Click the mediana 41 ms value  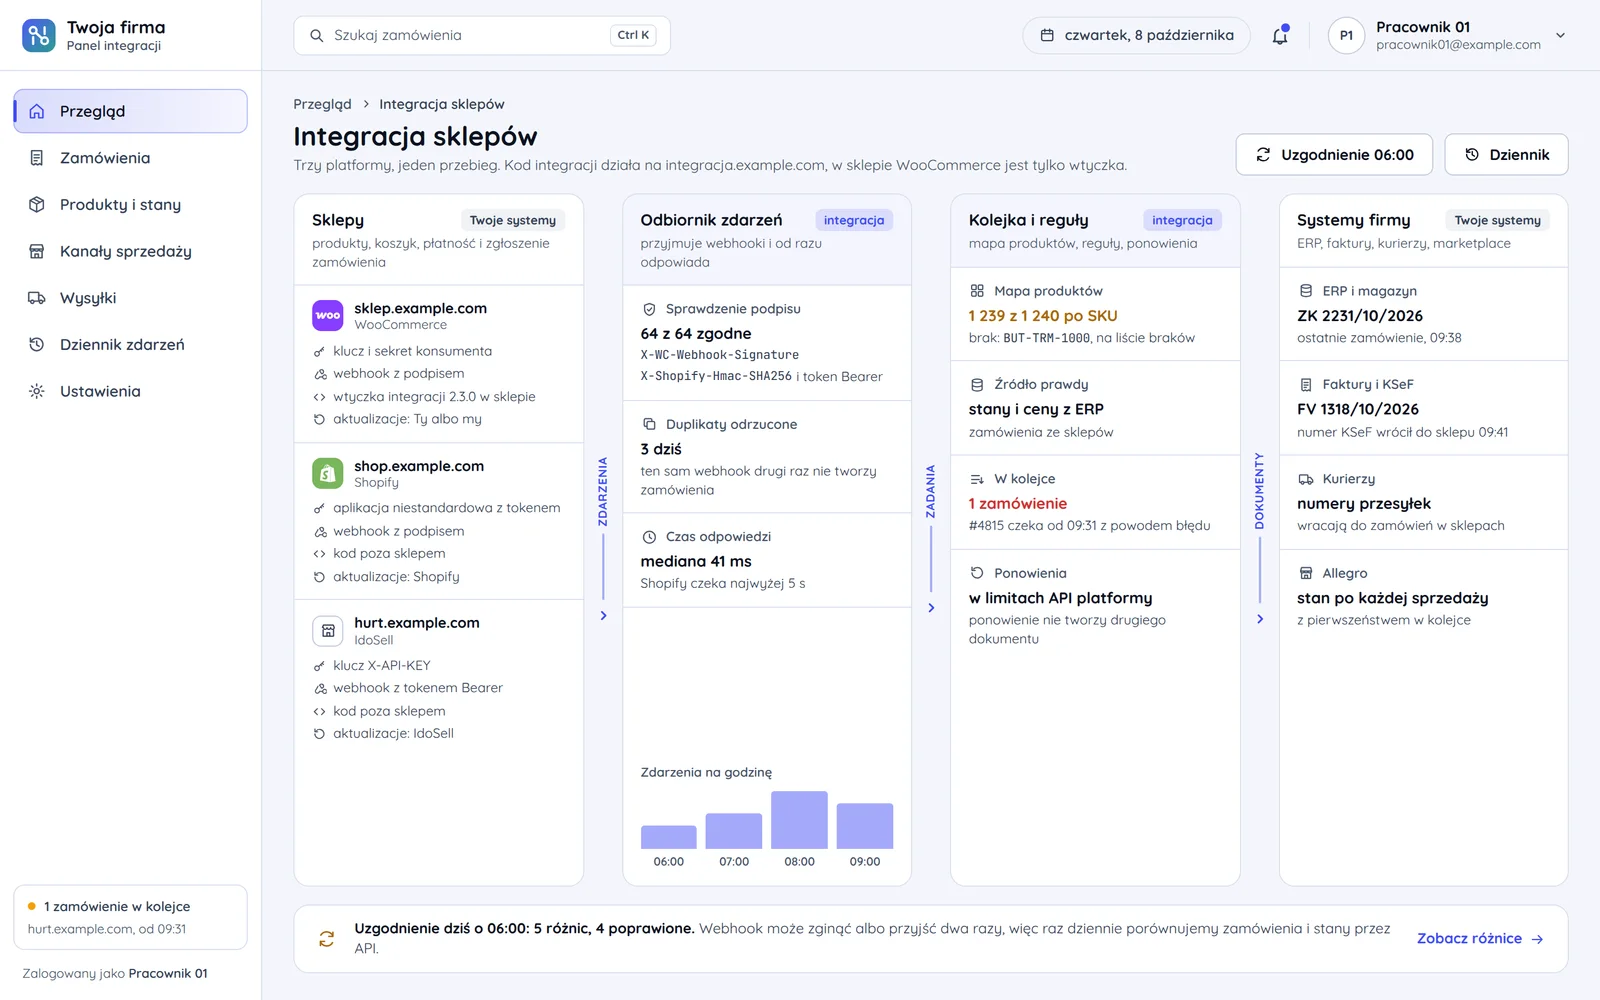[x=696, y=562]
